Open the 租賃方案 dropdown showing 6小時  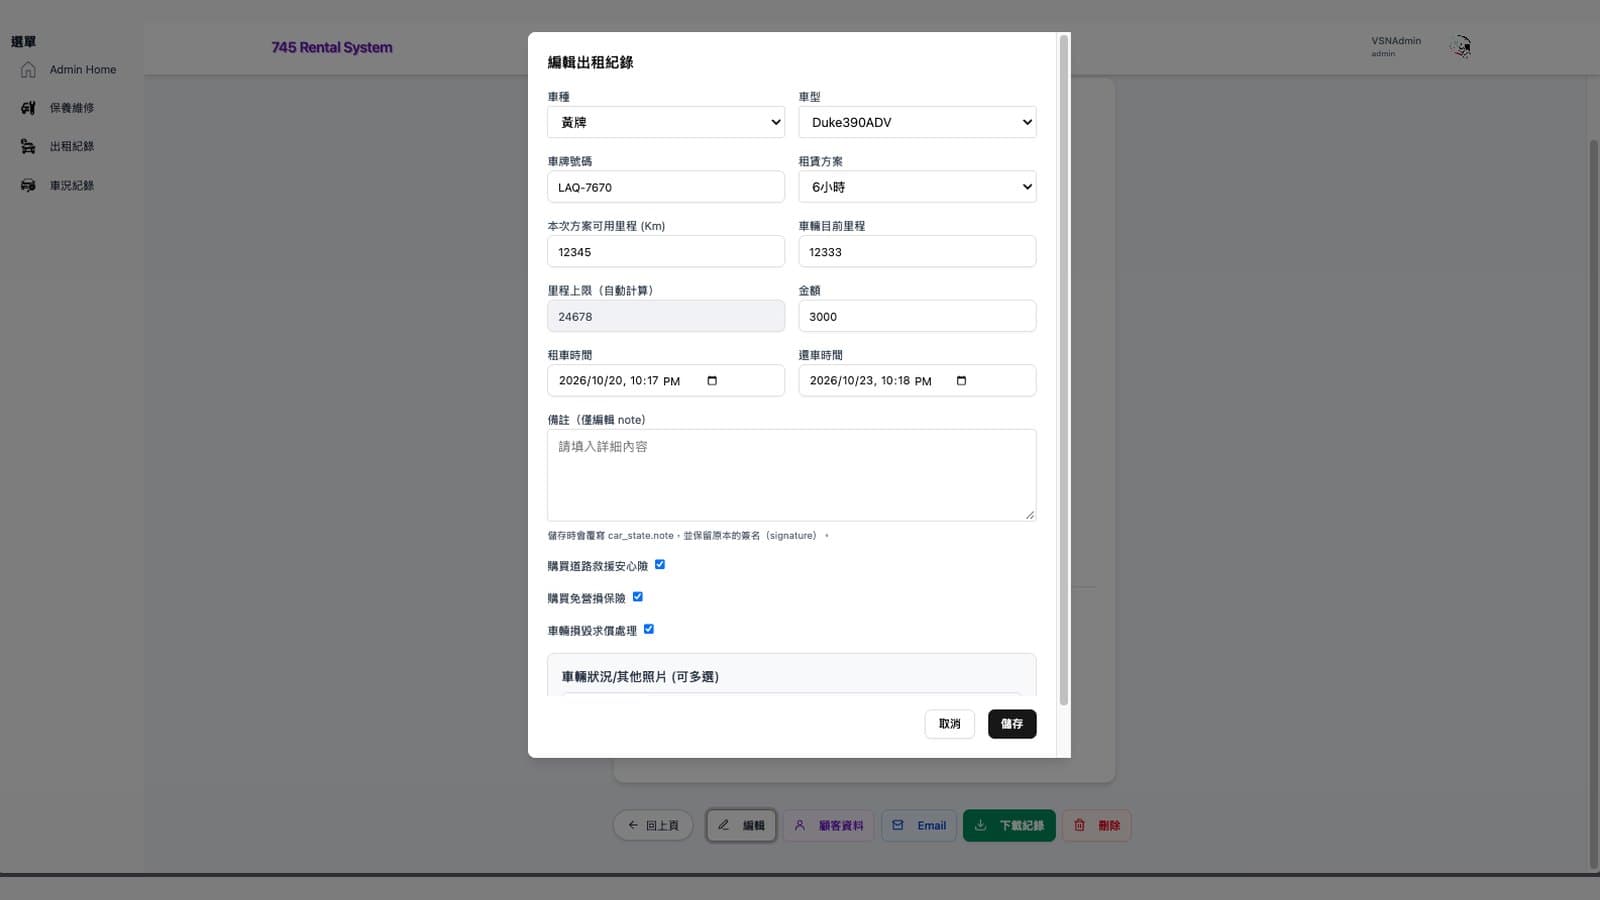[x=917, y=187]
